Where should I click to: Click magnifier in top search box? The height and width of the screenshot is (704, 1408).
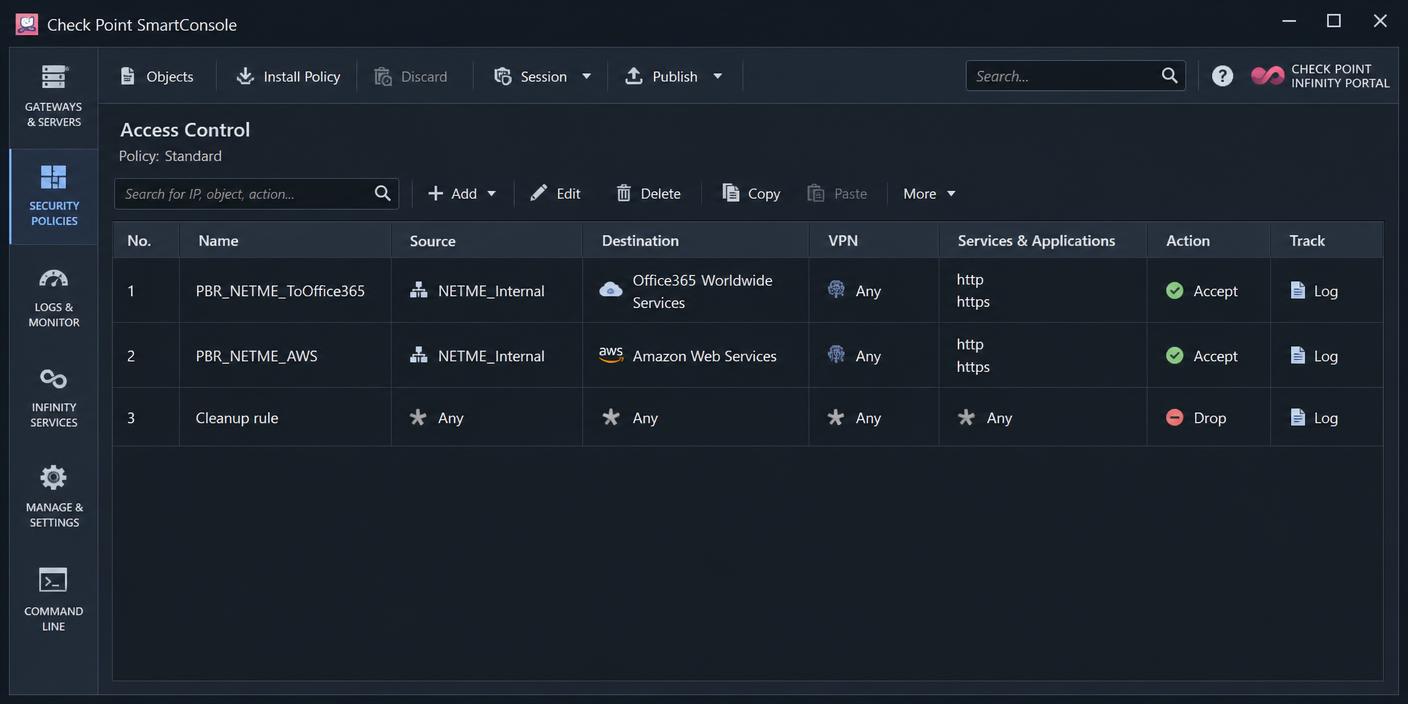tap(1169, 76)
